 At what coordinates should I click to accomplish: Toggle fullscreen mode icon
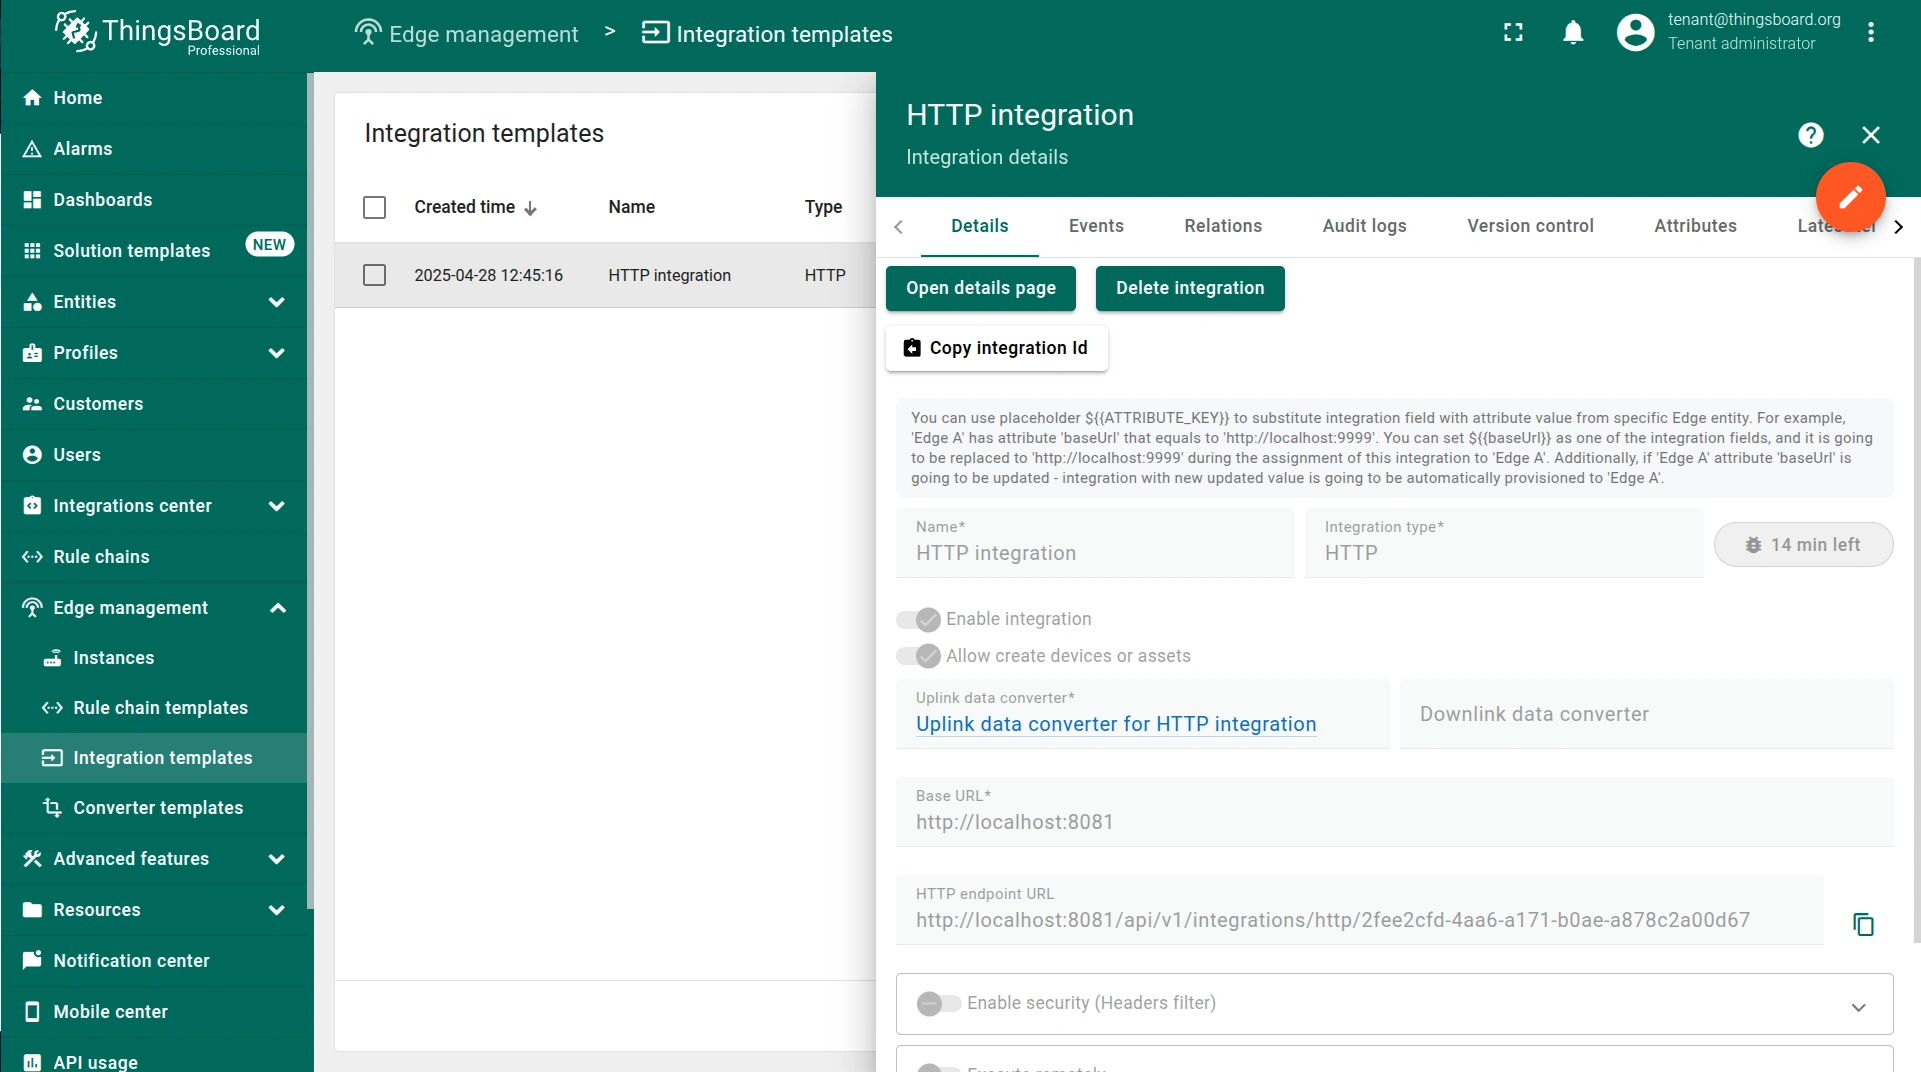(x=1513, y=33)
